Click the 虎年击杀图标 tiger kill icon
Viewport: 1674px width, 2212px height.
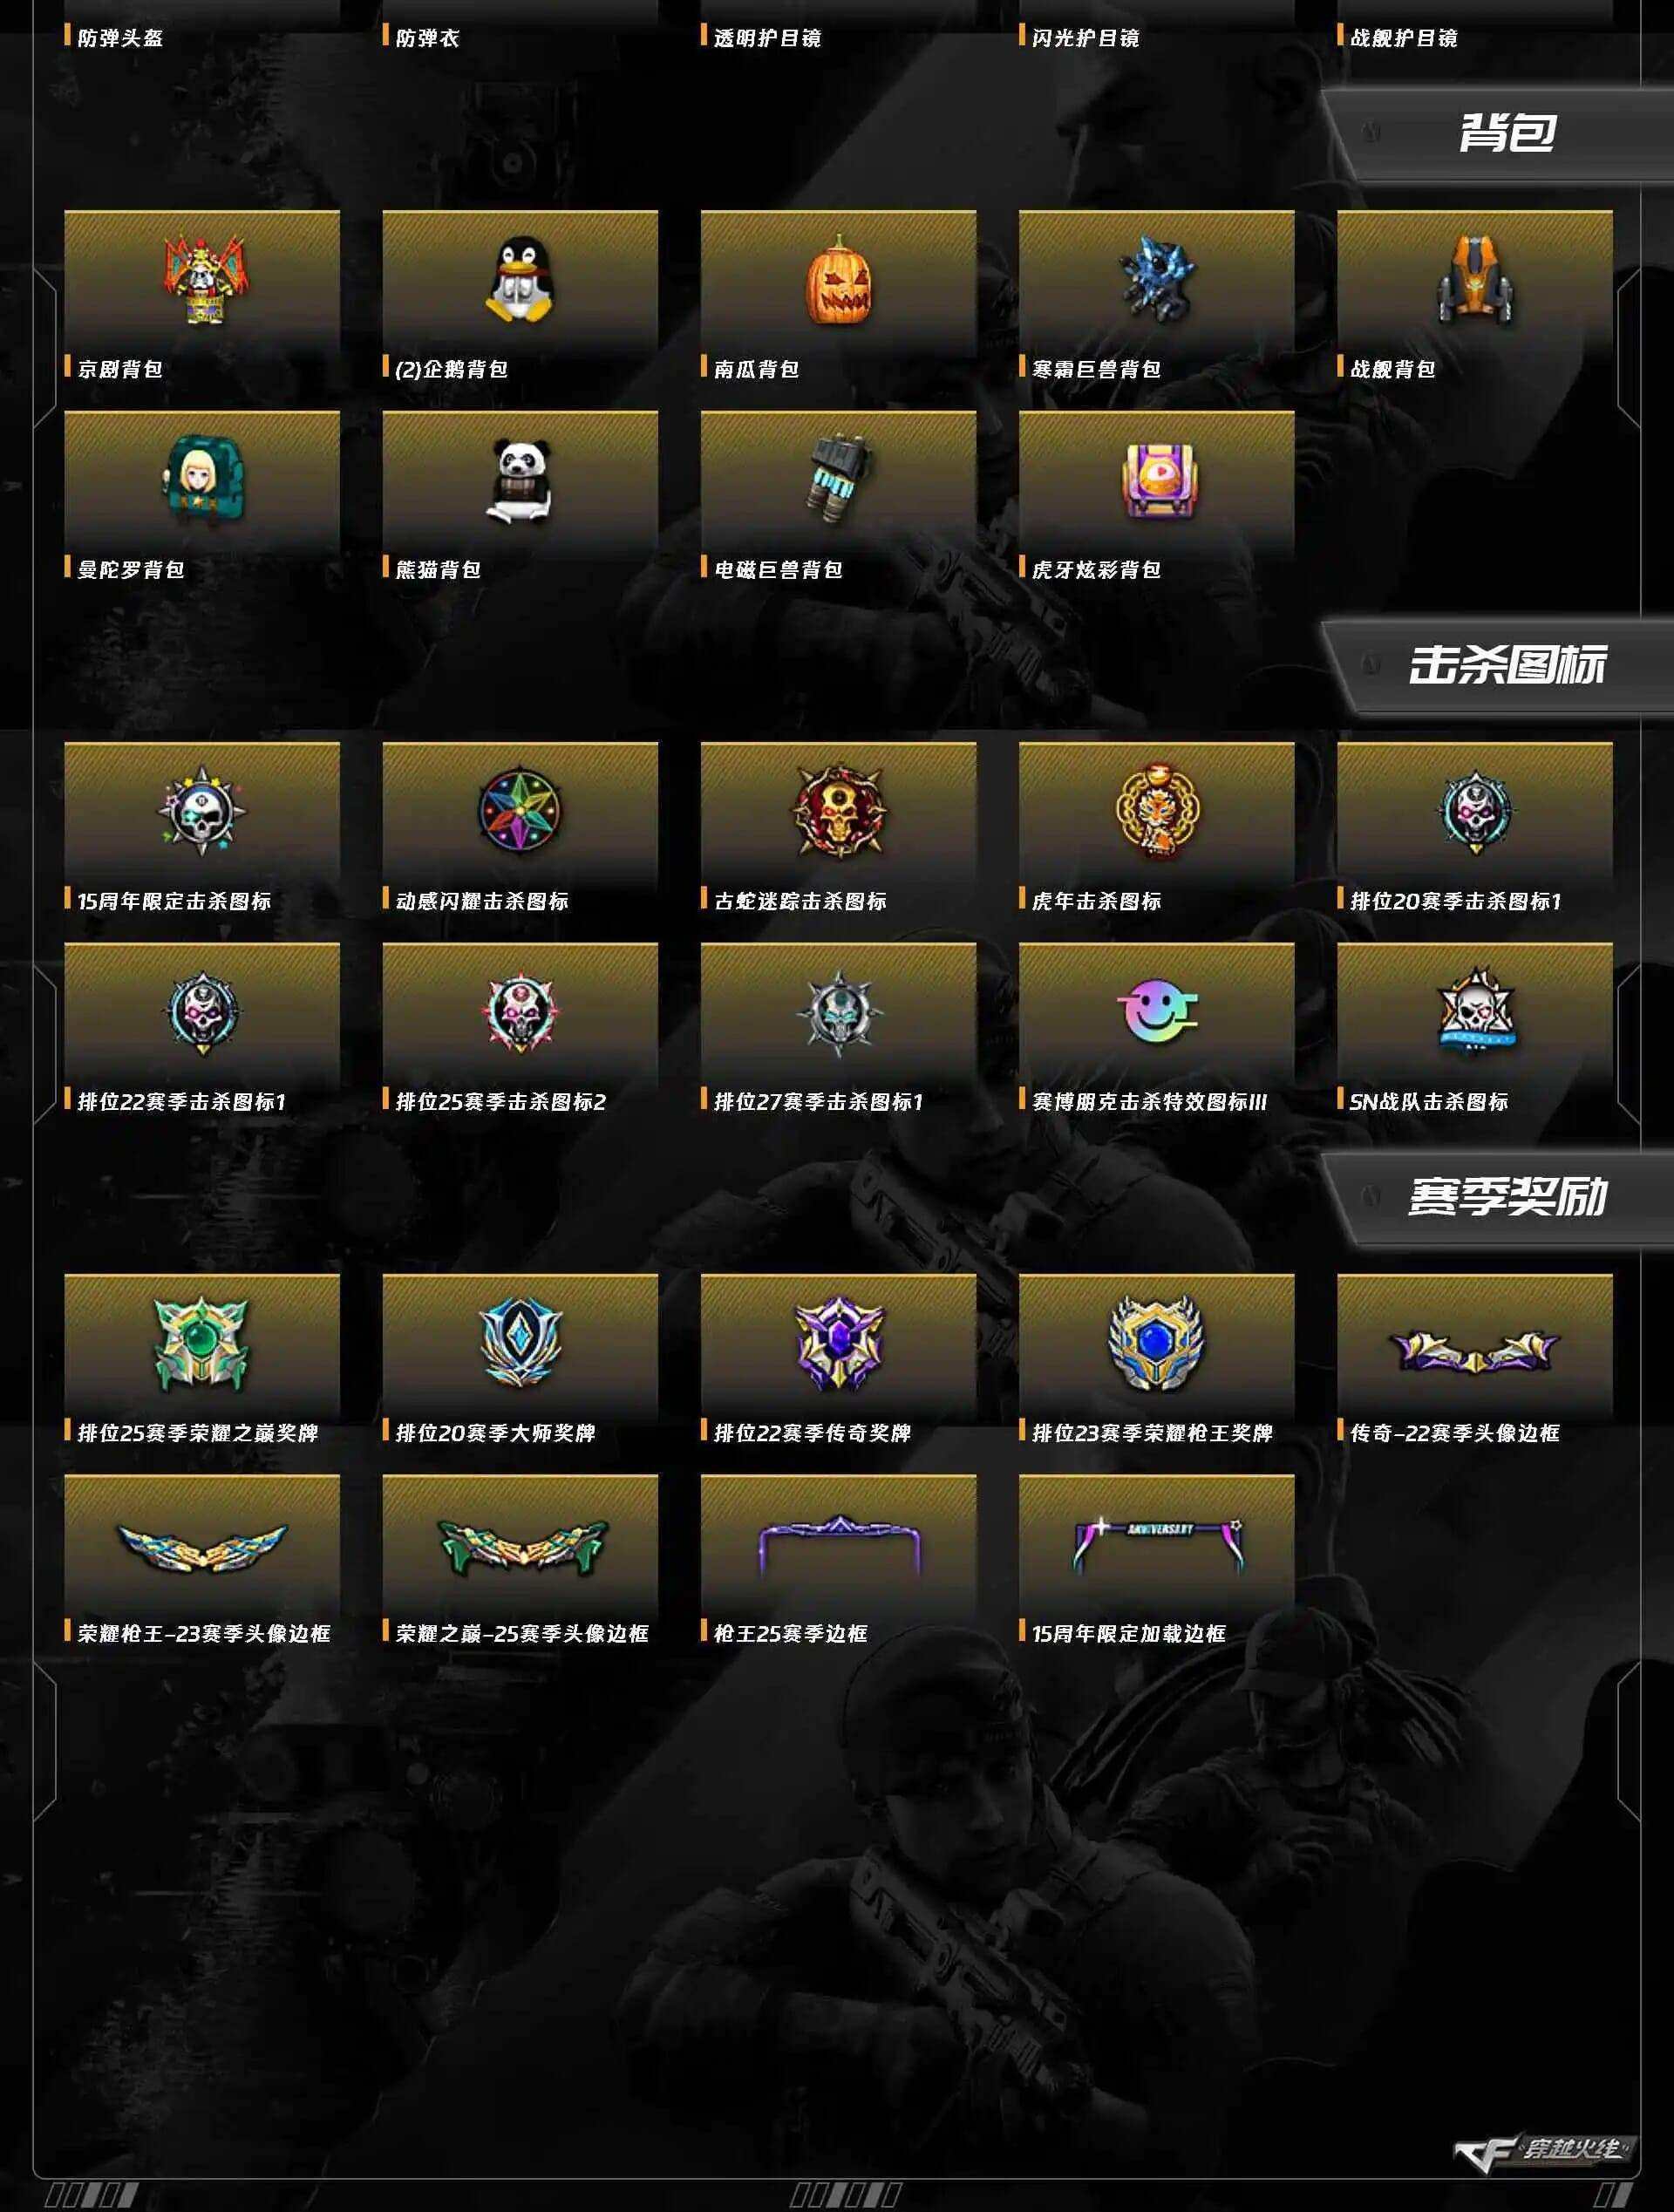point(1157,812)
